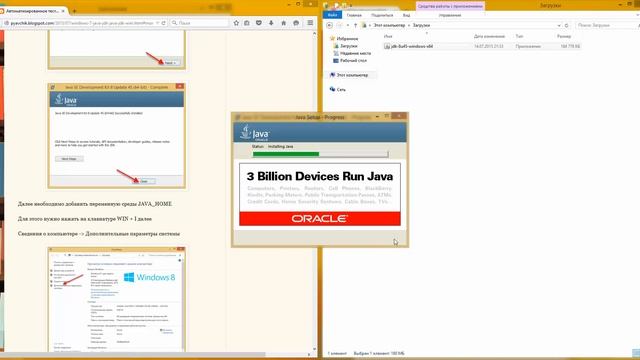Open Firefox bookmarks list icon
The width and height of the screenshot is (640, 360).
coord(247,23)
